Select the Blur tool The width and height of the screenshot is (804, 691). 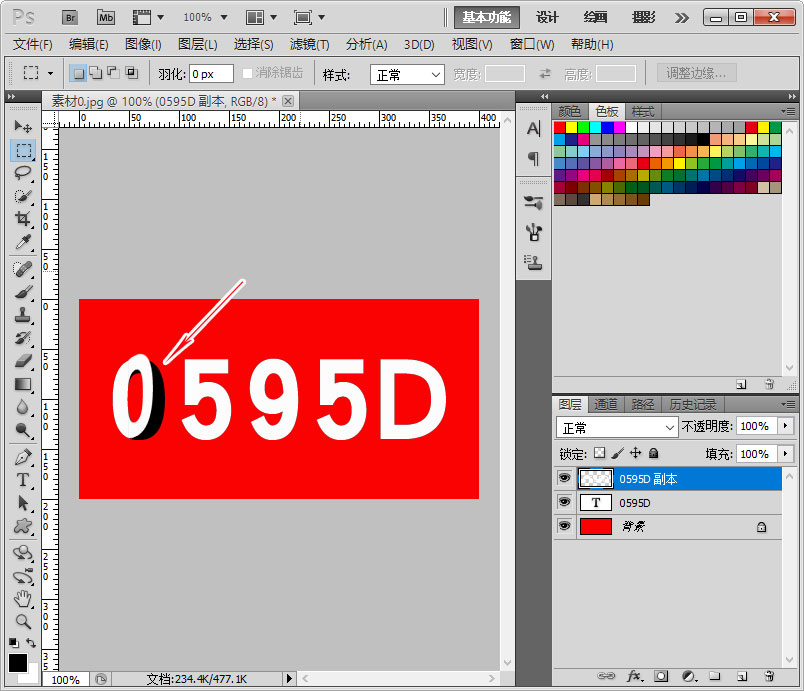(x=23, y=408)
